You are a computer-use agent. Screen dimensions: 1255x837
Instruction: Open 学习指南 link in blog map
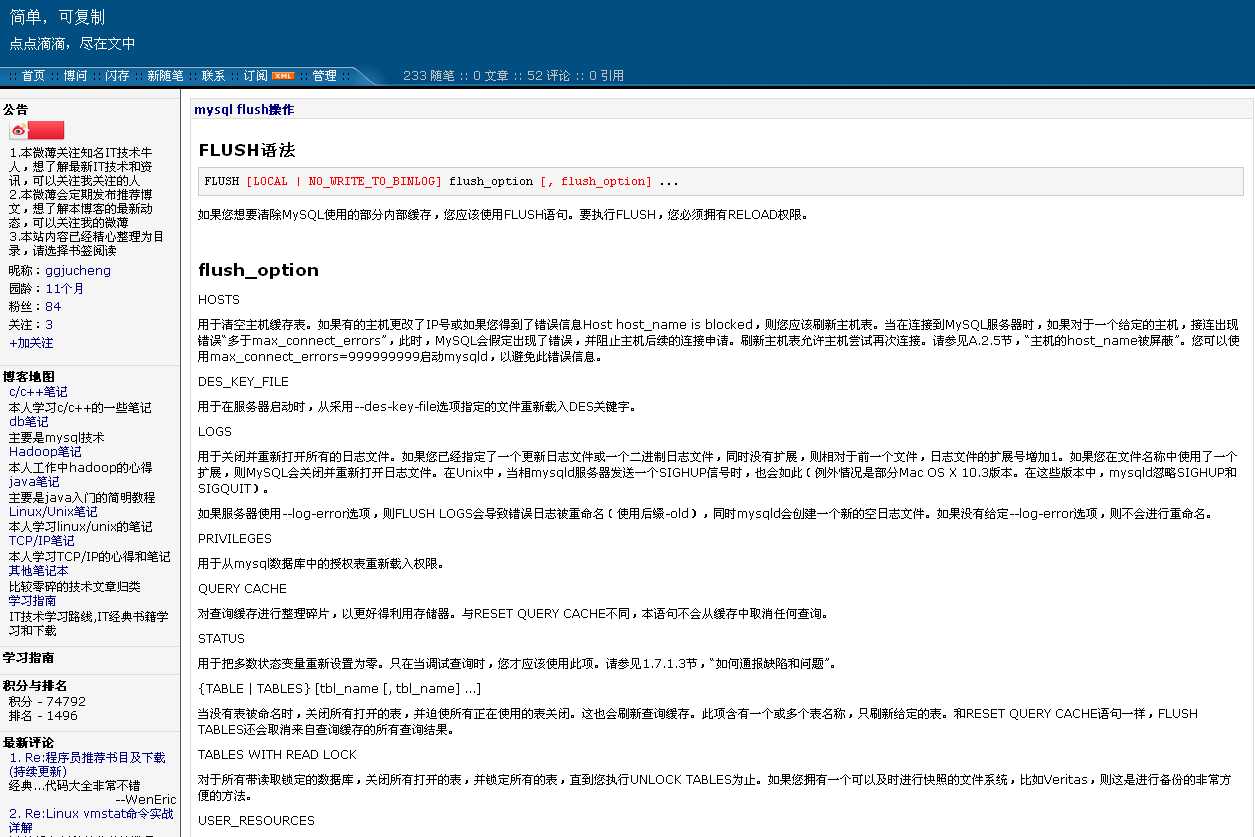coord(33,601)
